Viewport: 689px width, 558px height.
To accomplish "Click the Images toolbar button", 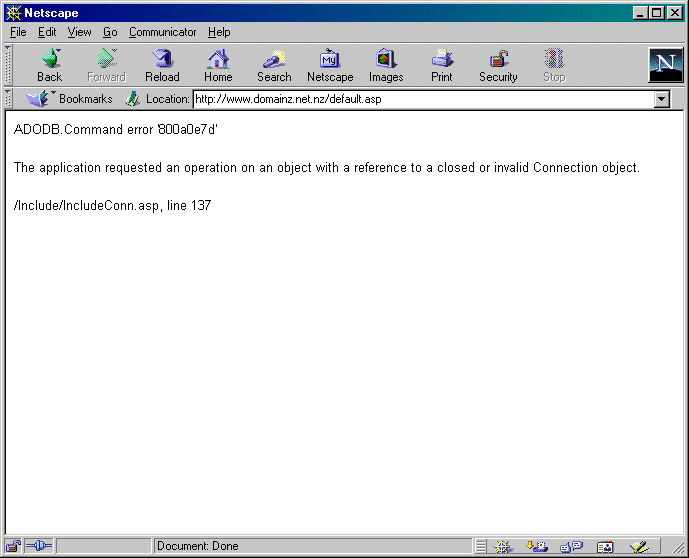I will coord(386,65).
